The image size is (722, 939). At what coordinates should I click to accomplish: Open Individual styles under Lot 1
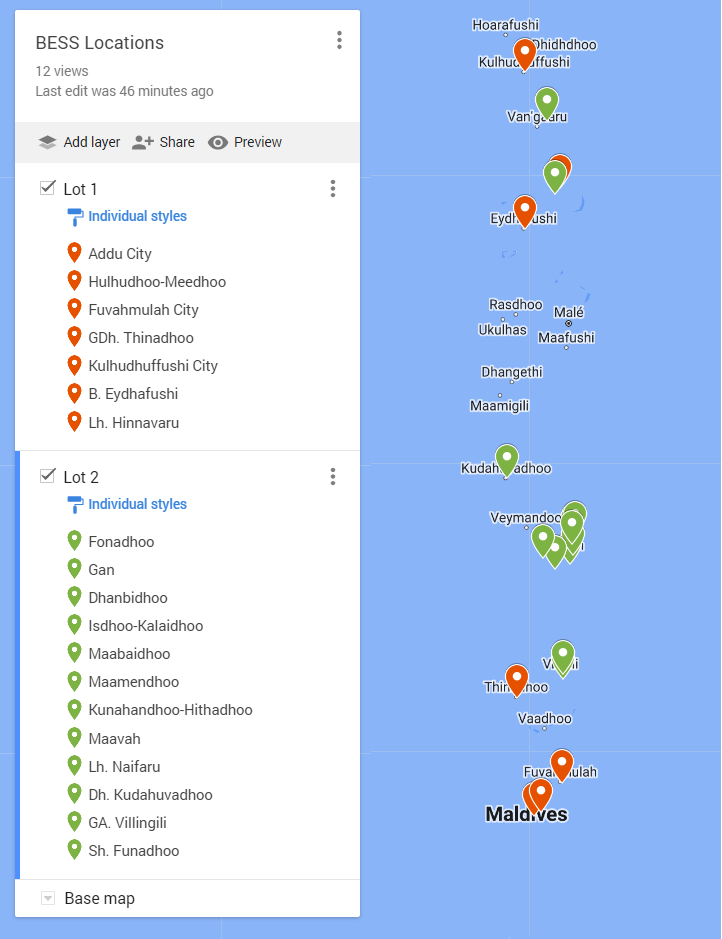click(137, 216)
